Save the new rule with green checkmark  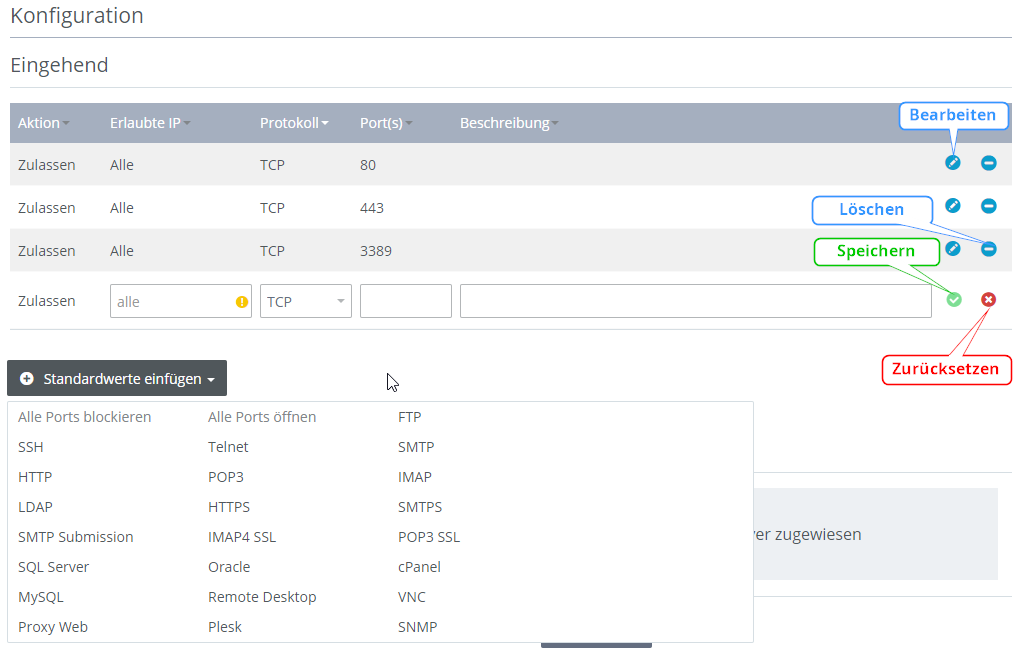tap(954, 300)
